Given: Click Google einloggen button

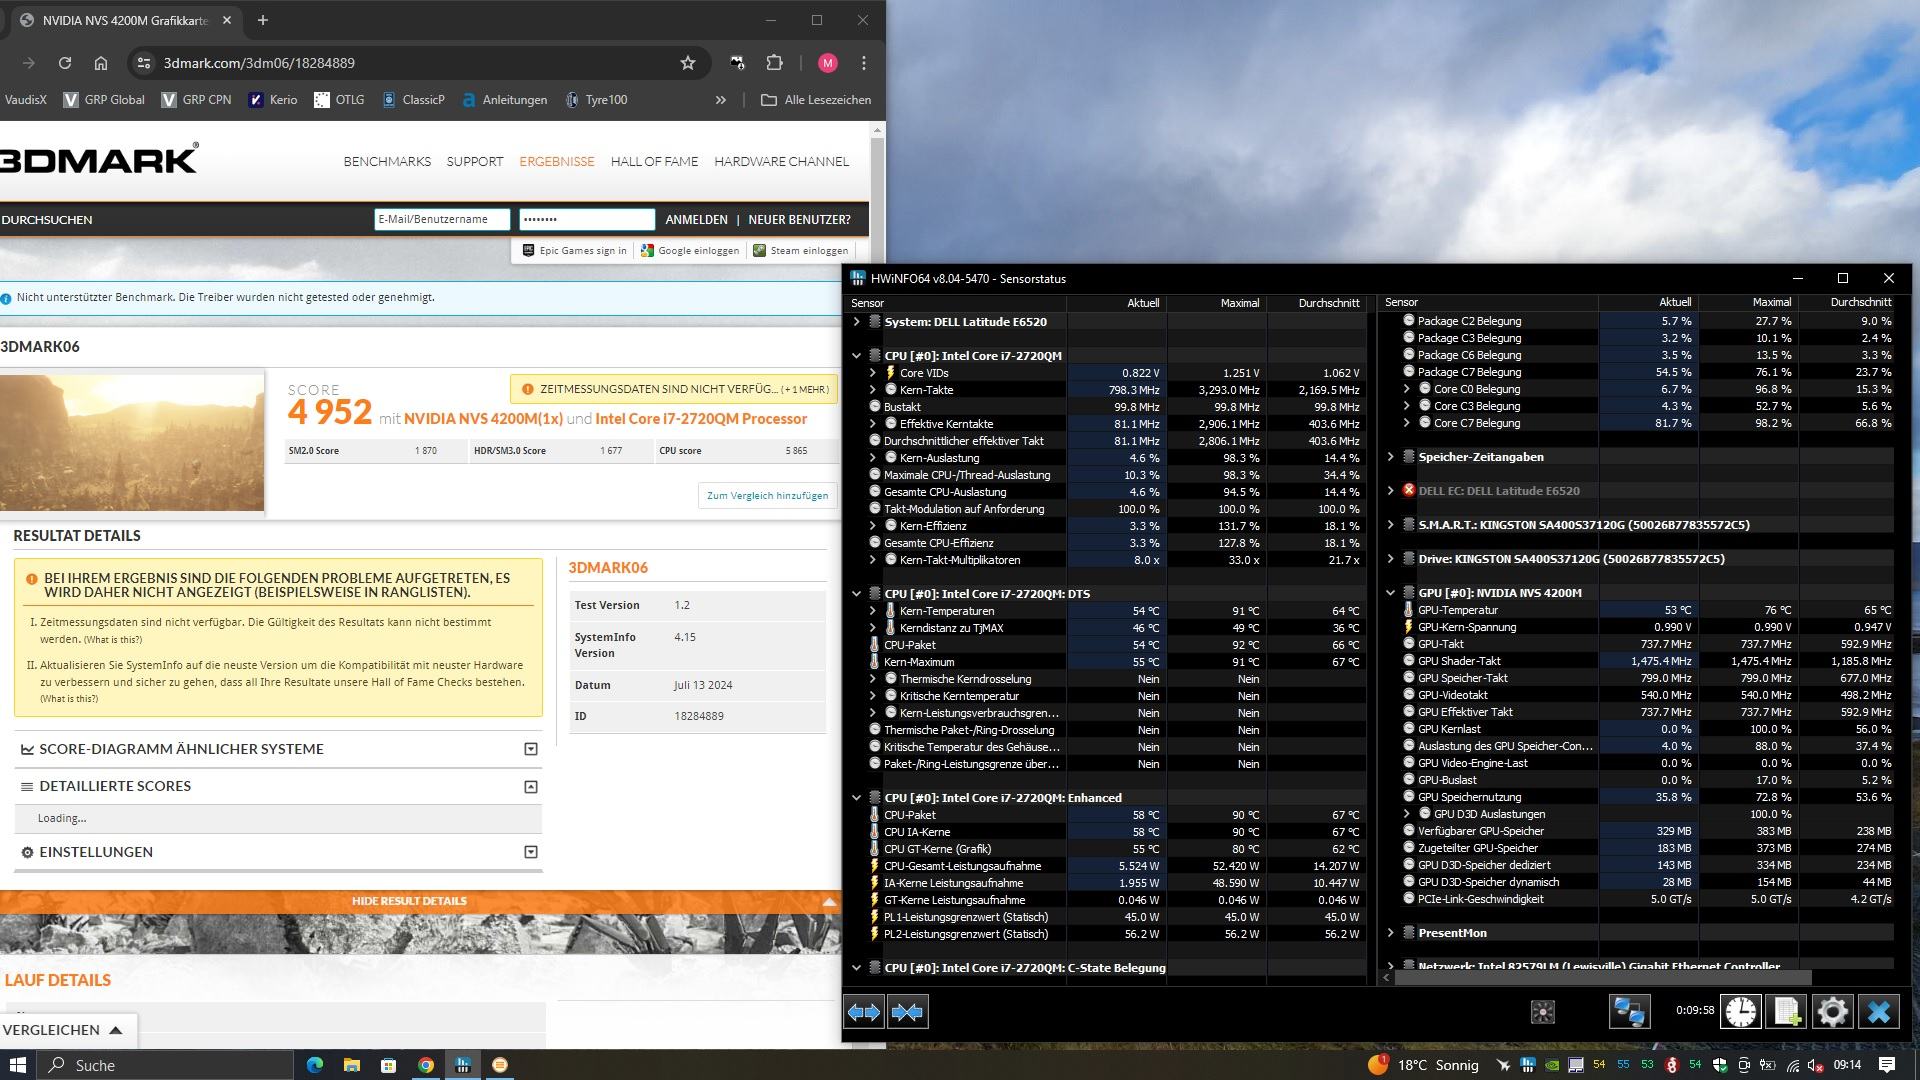Looking at the screenshot, I should click(x=690, y=251).
